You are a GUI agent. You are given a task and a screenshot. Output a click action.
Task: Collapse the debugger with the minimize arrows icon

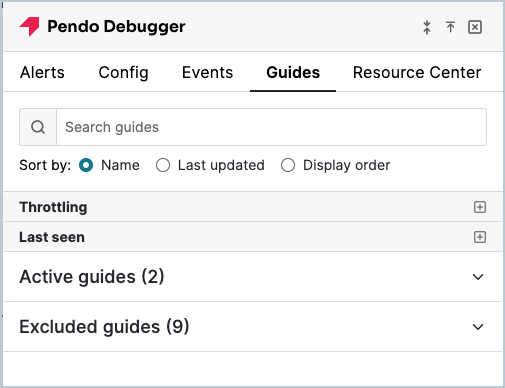pyautogui.click(x=427, y=27)
